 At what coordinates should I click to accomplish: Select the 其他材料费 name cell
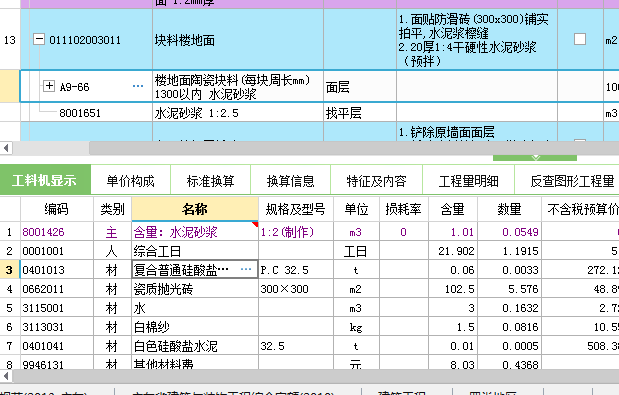coord(195,363)
